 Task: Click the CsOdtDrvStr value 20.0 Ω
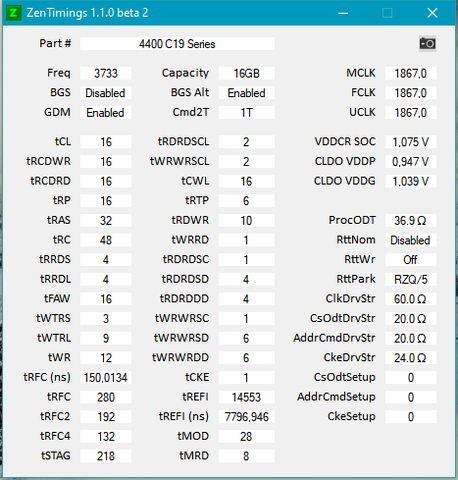(411, 319)
